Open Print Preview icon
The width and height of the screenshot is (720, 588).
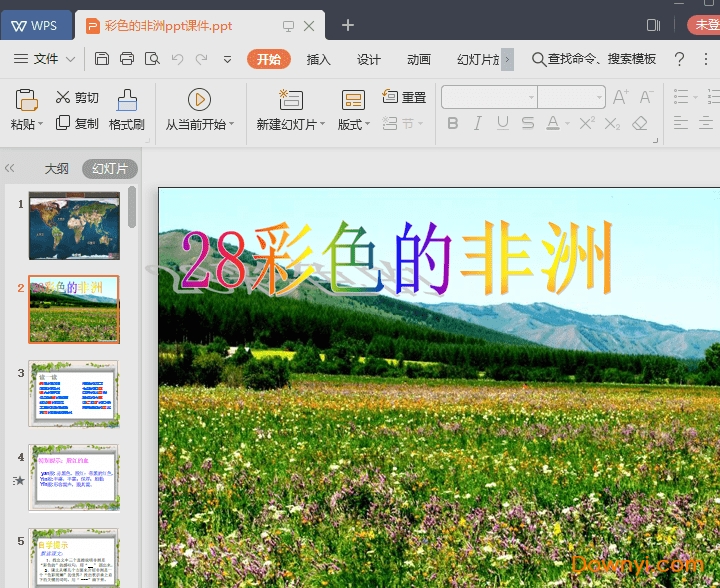pos(152,59)
